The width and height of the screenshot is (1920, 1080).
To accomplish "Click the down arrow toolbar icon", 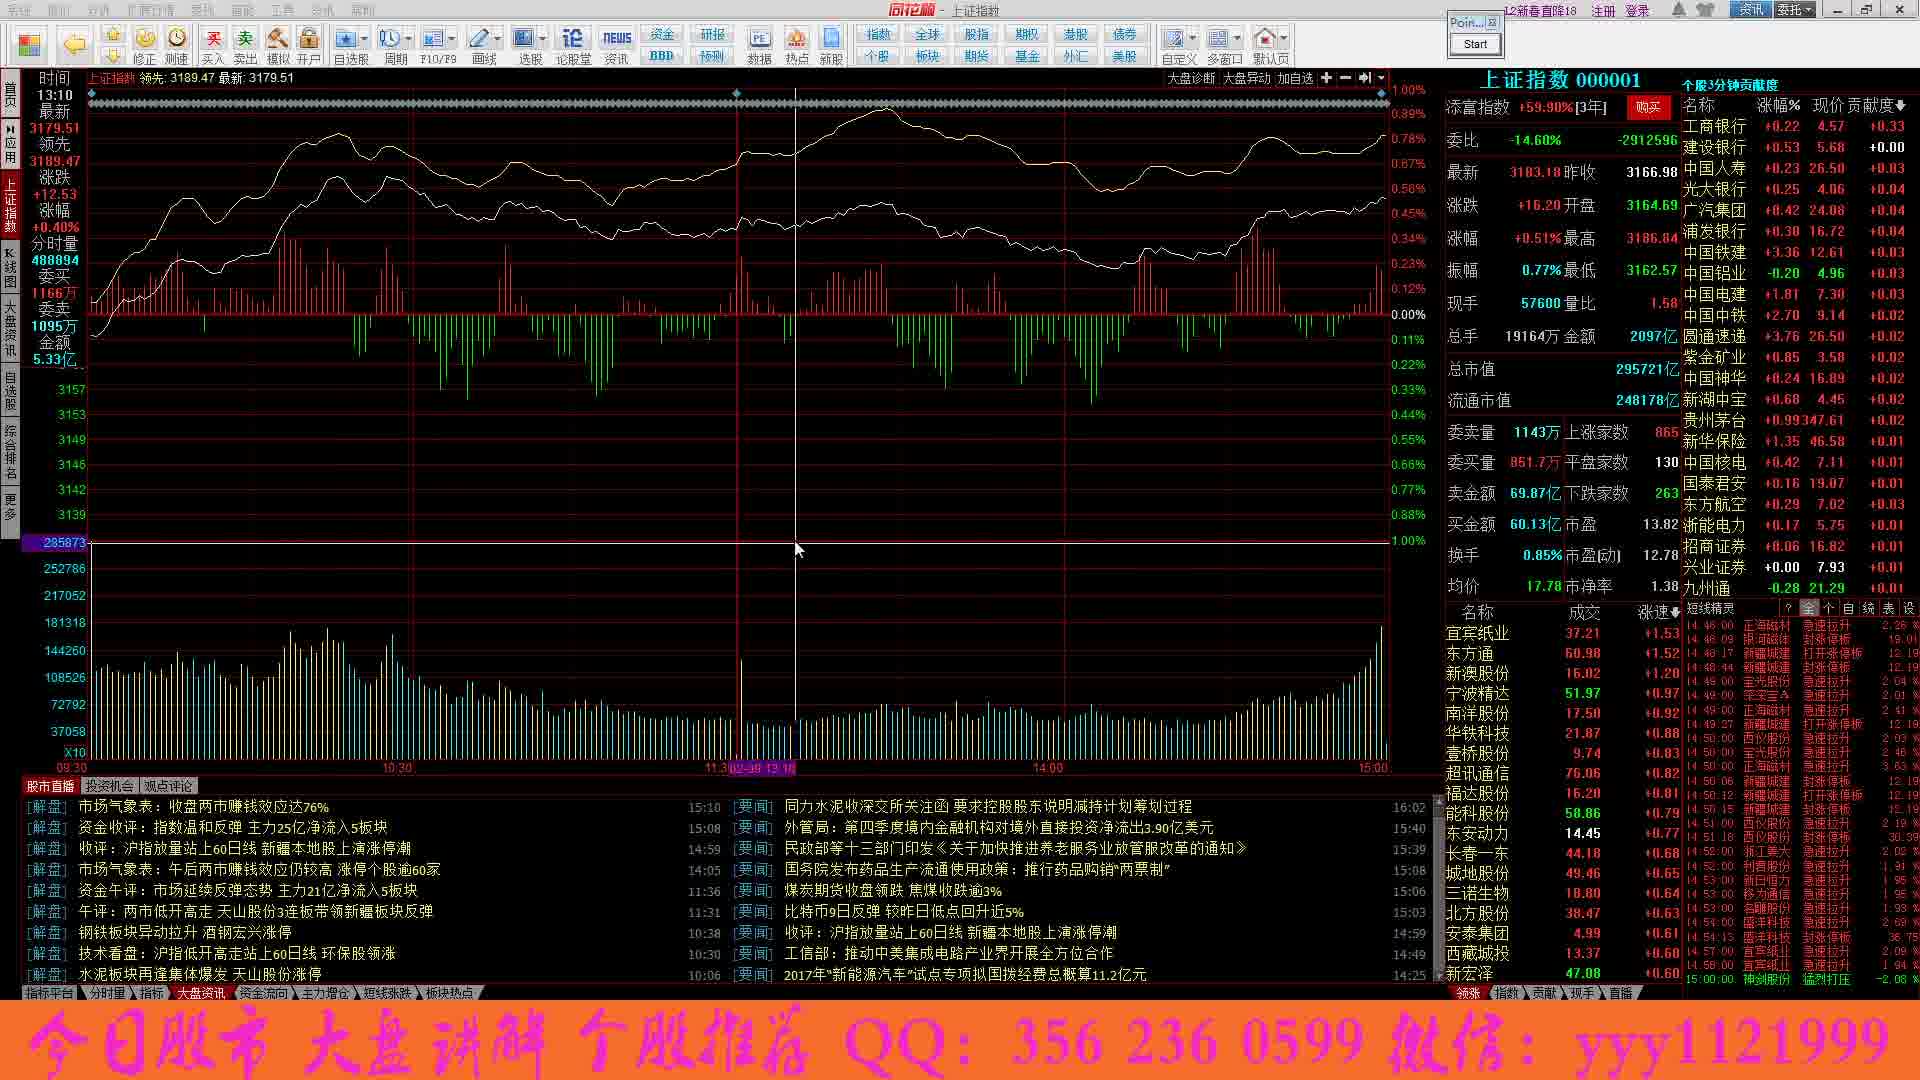I will coord(113,55).
